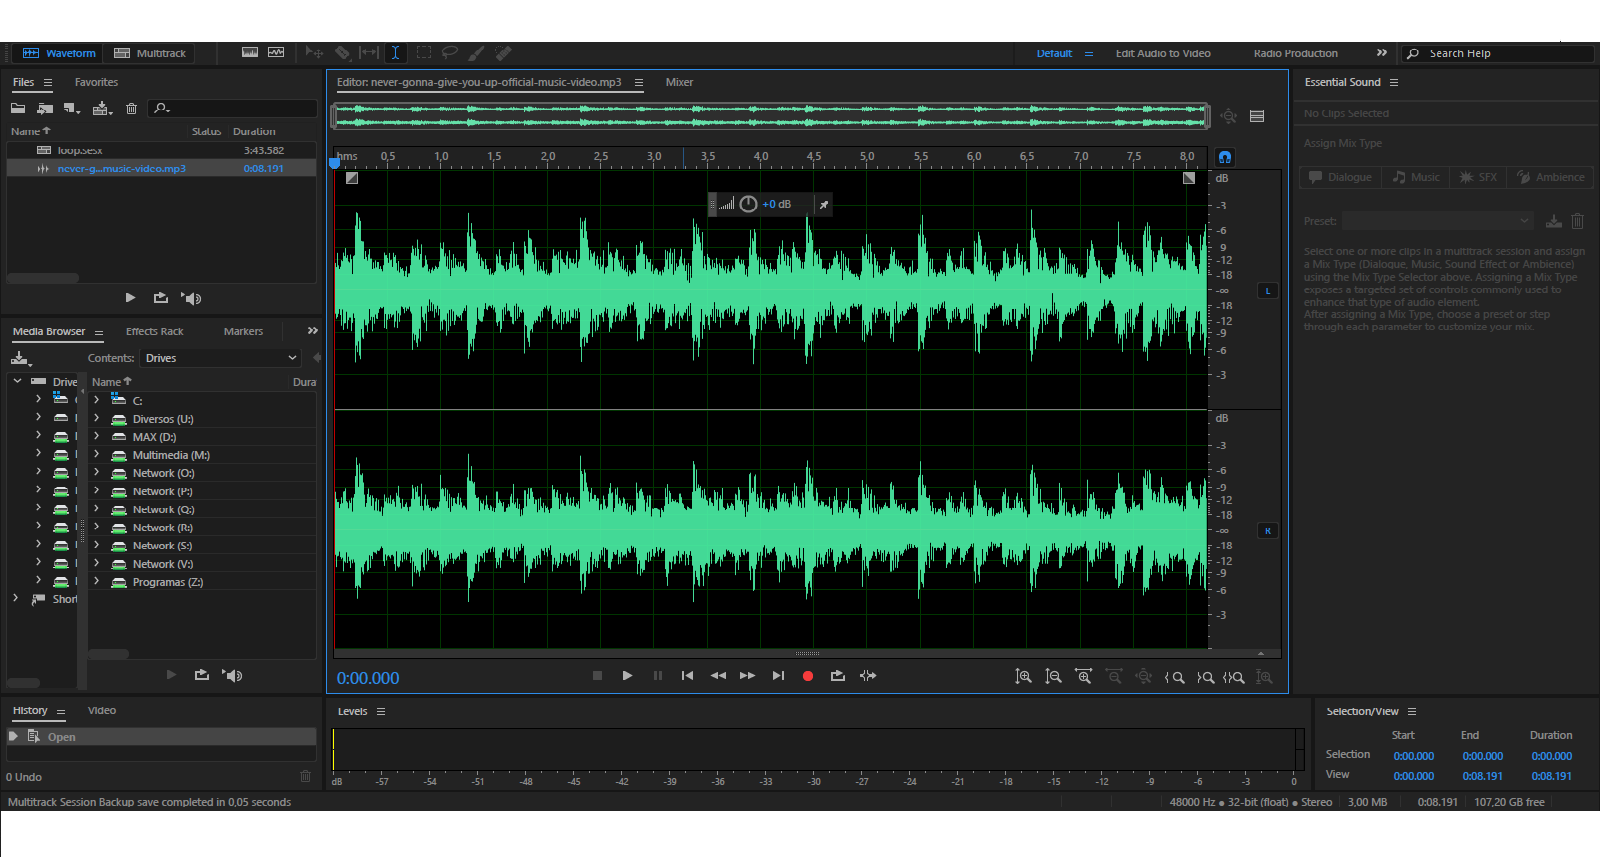1600x857 pixels.
Task: Click the Record button in transport controls
Action: 808,676
